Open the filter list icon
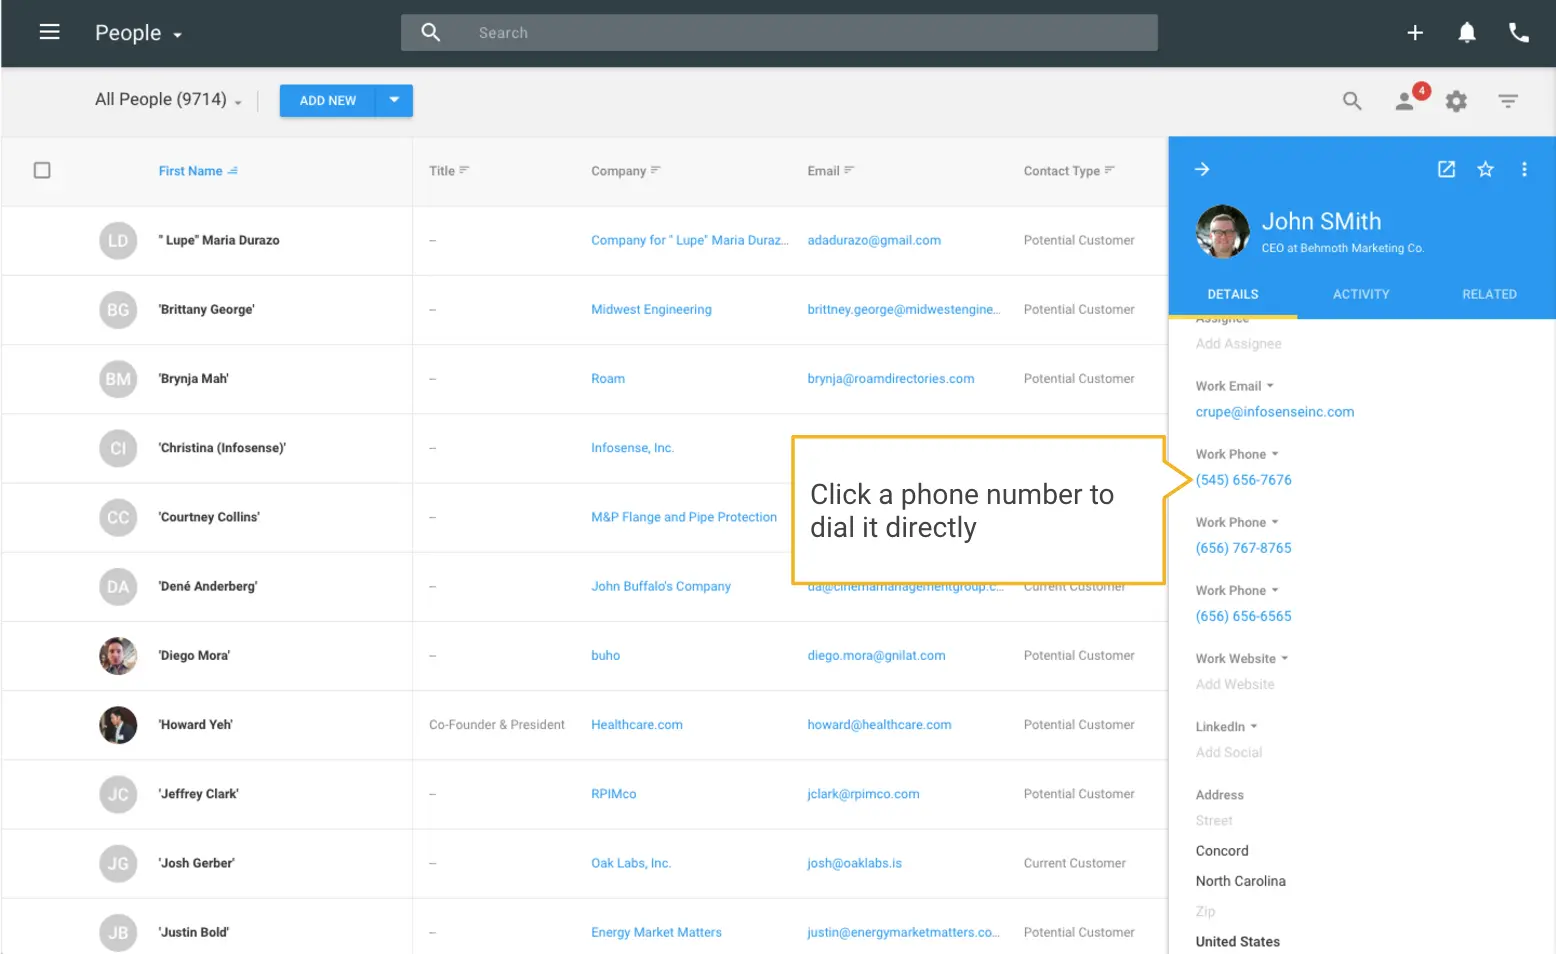The height and width of the screenshot is (954, 1556). pos(1508,101)
